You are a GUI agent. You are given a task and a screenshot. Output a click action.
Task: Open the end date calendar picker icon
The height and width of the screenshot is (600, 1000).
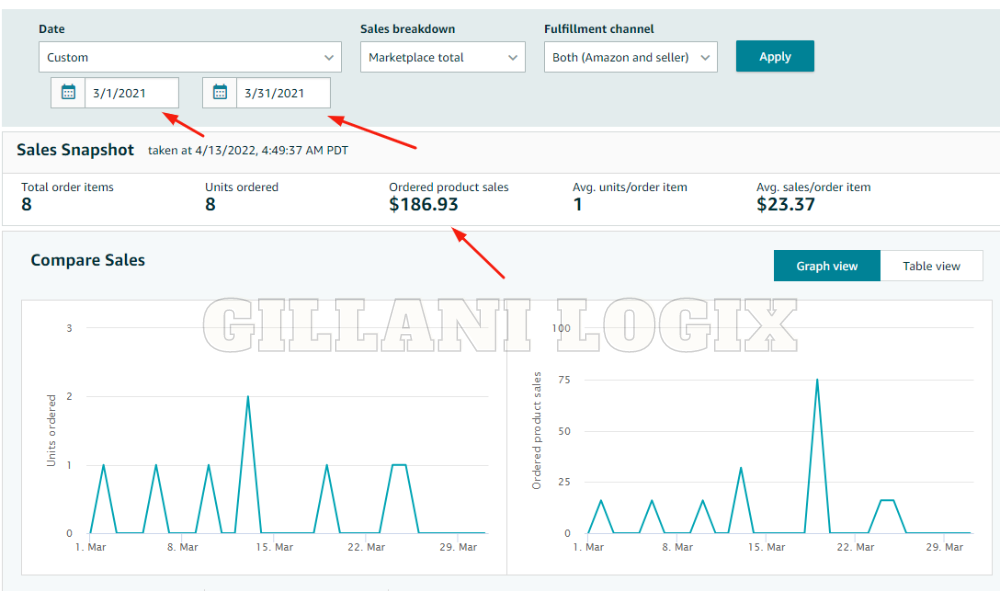[x=219, y=92]
